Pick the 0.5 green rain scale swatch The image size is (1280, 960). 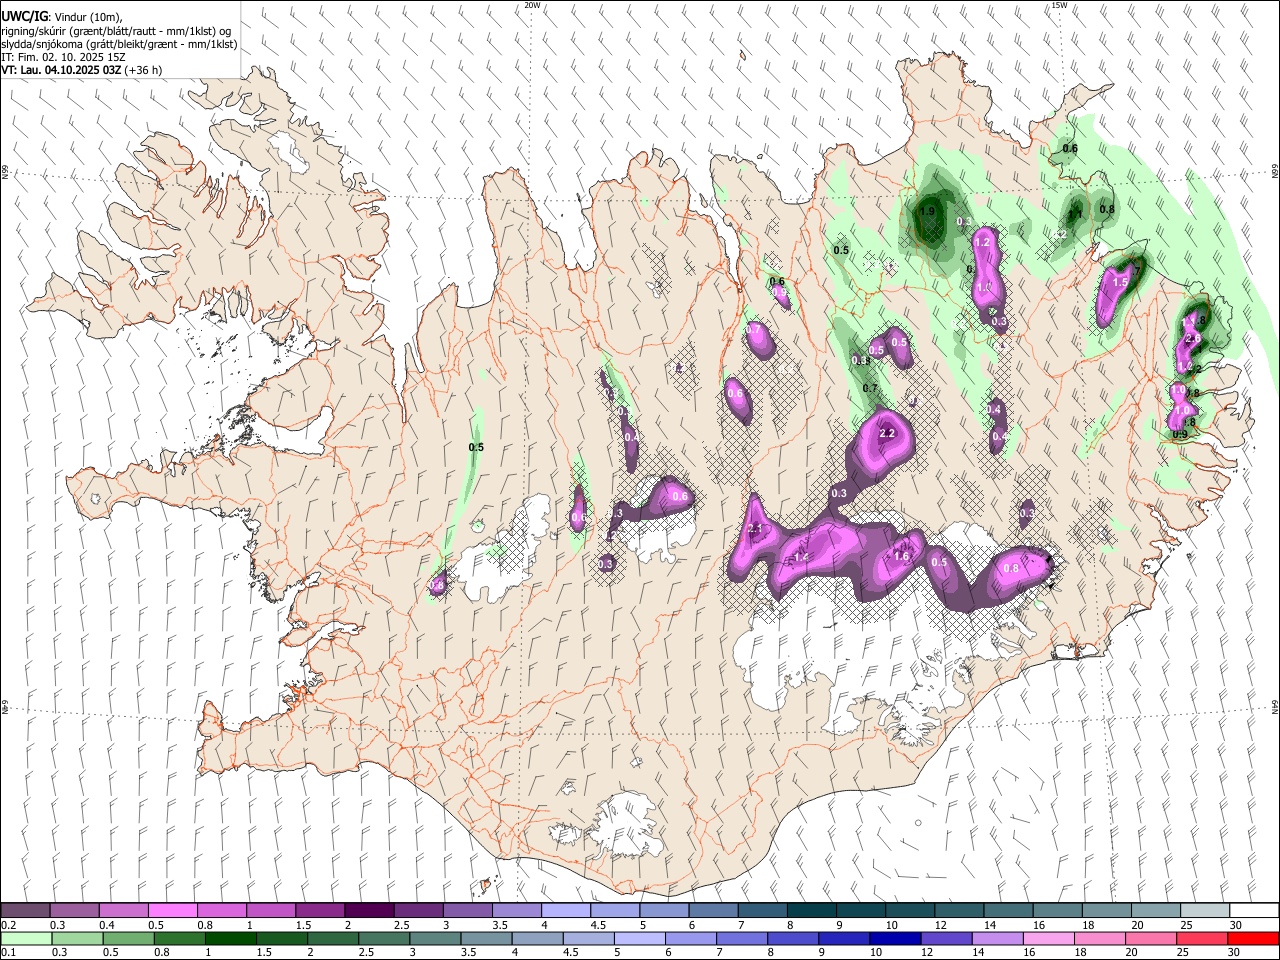(128, 939)
